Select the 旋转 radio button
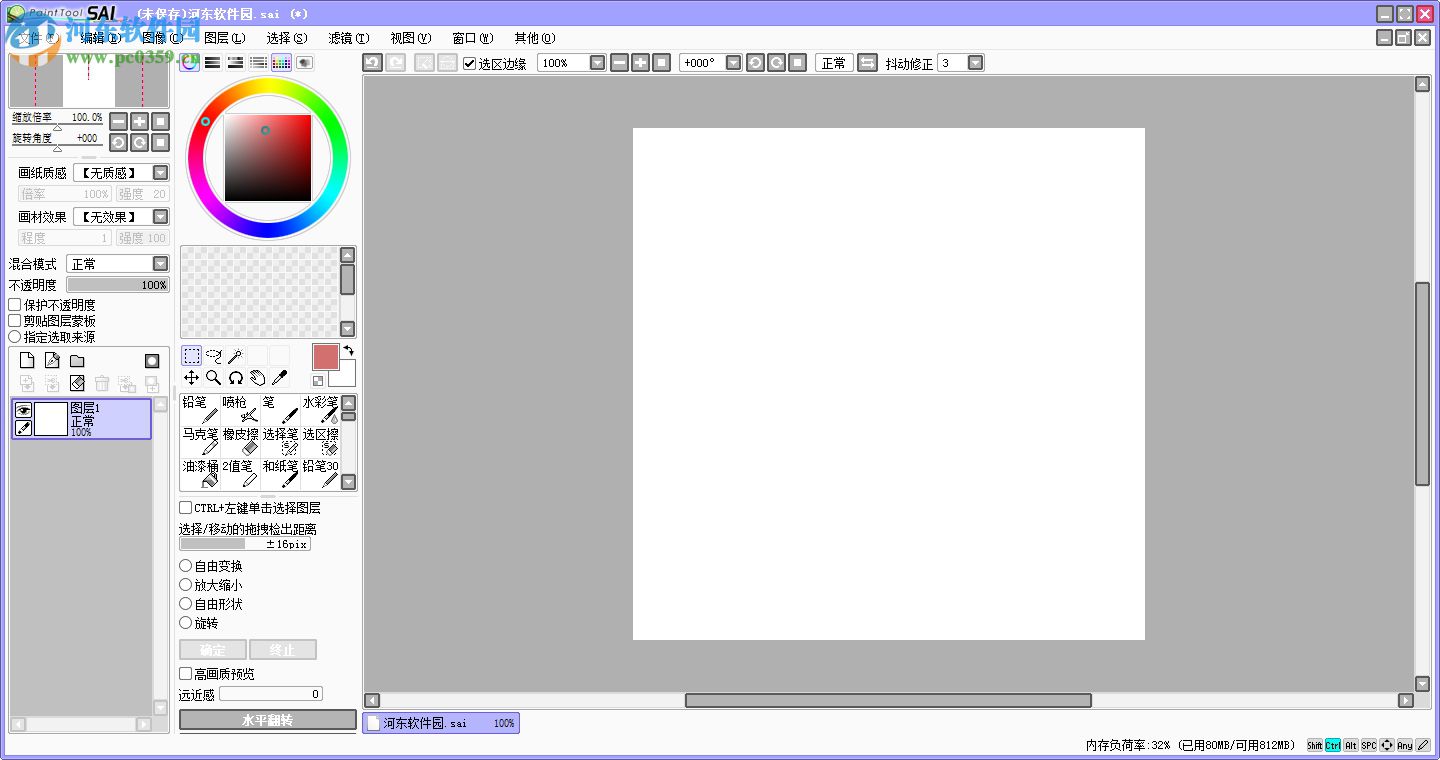This screenshot has height=760, width=1440. coord(186,623)
